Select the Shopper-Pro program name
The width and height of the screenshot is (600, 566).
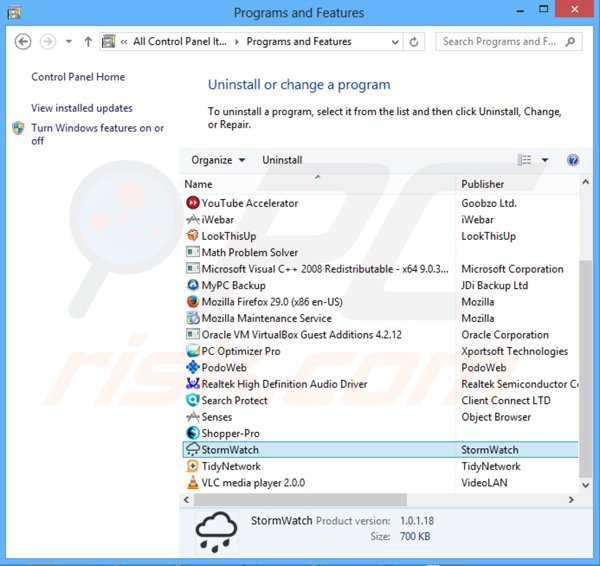coord(230,433)
